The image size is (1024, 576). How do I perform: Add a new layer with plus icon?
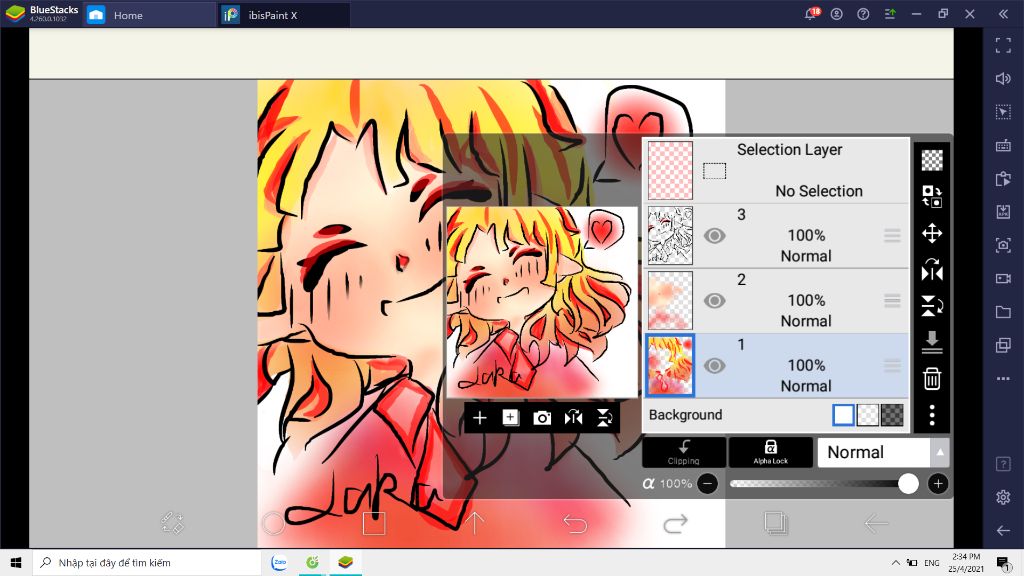479,418
